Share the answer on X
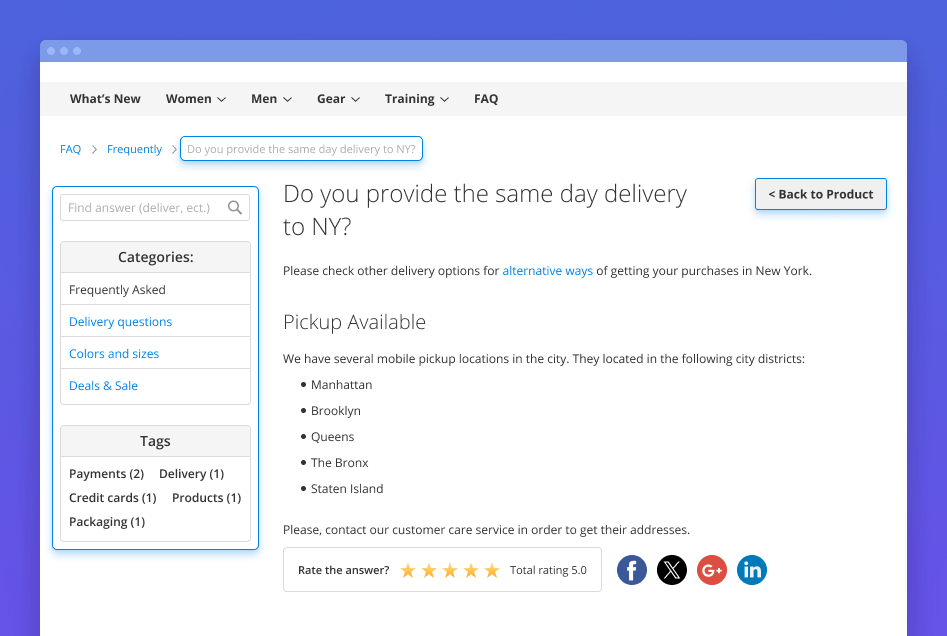 click(672, 570)
